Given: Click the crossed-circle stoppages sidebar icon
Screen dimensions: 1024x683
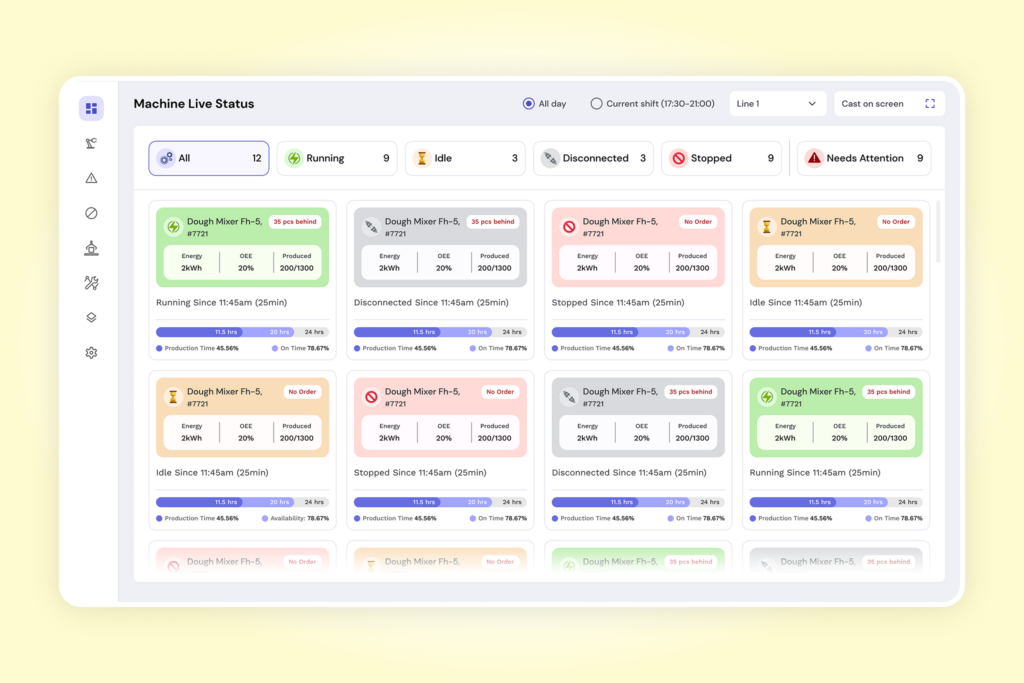Looking at the screenshot, I should point(91,213).
